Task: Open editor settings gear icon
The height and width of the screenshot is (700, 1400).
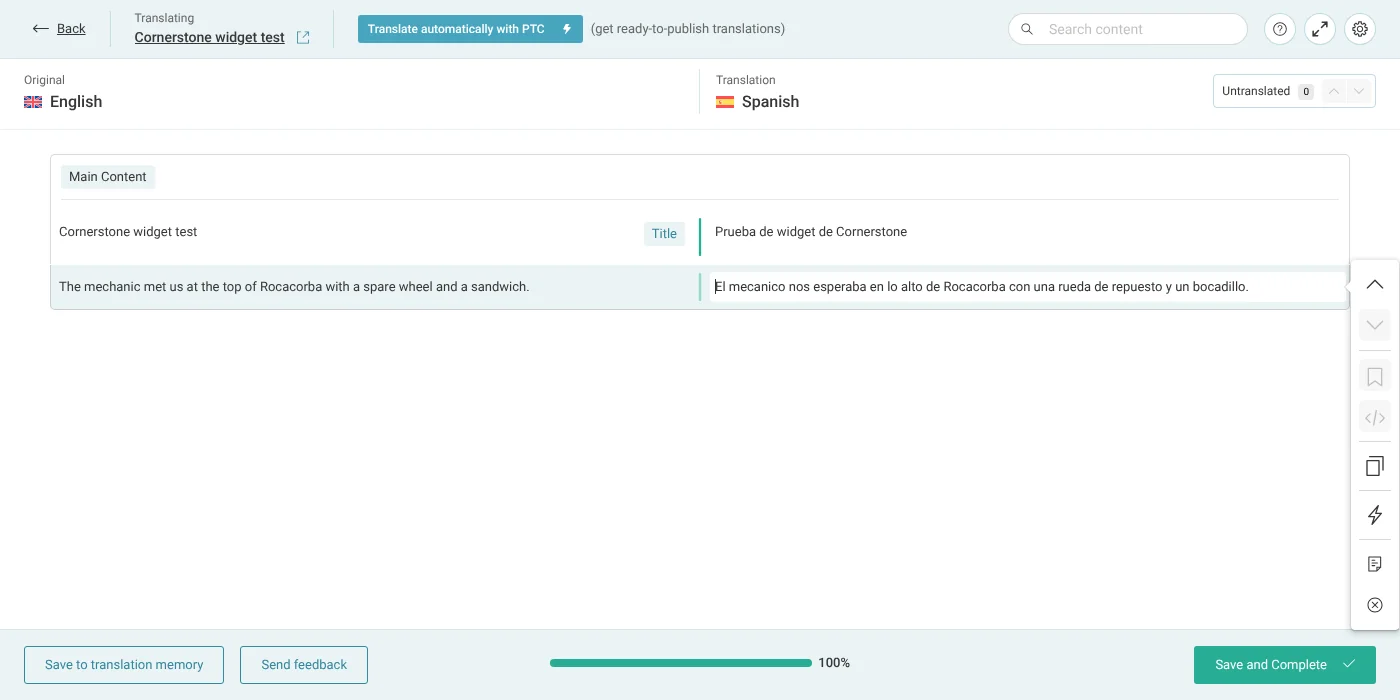Action: [1360, 29]
